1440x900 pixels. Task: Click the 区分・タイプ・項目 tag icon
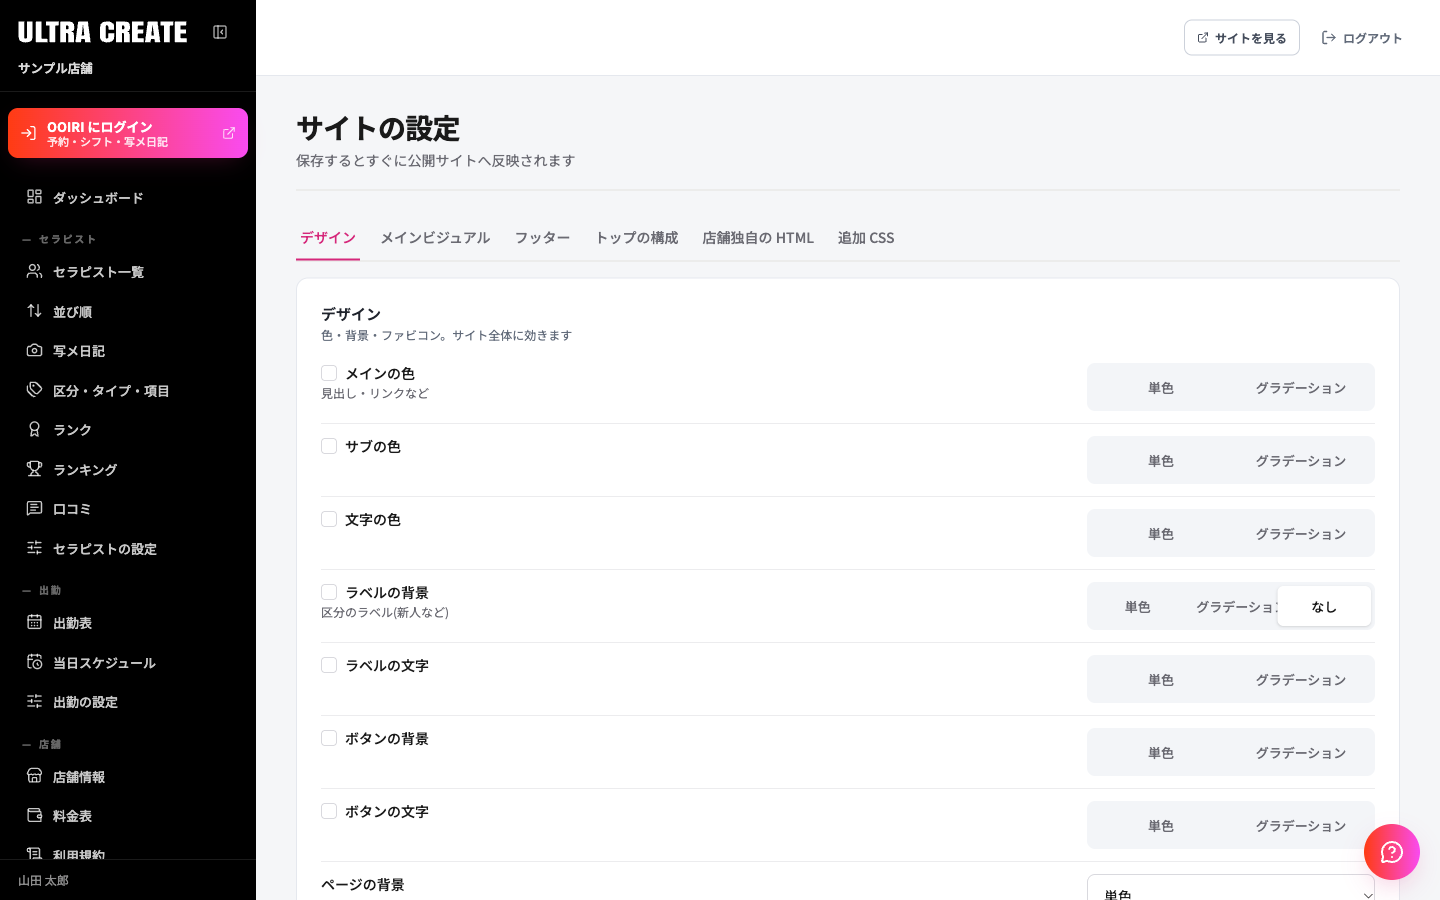[34, 390]
